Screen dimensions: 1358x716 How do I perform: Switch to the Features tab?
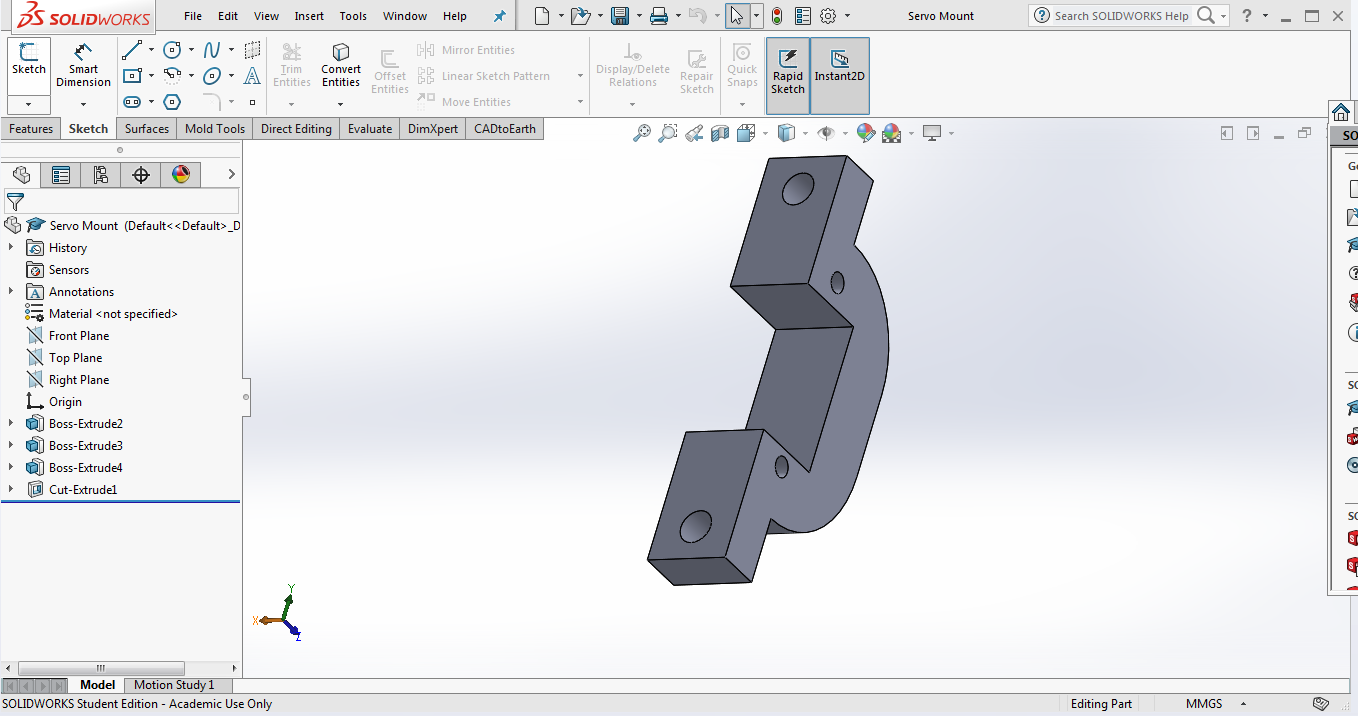(x=31, y=129)
